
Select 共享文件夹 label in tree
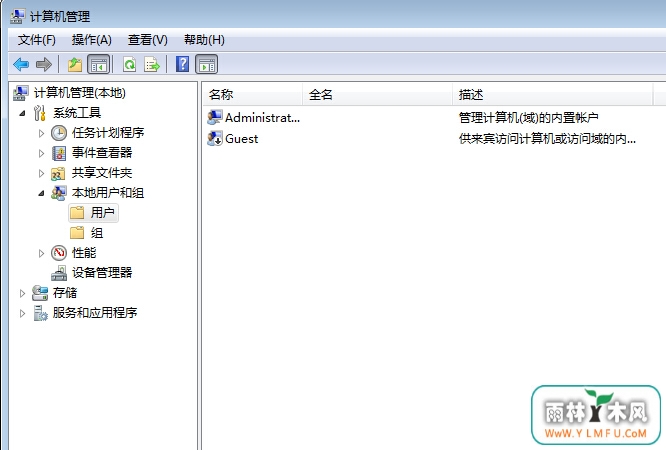point(102,173)
